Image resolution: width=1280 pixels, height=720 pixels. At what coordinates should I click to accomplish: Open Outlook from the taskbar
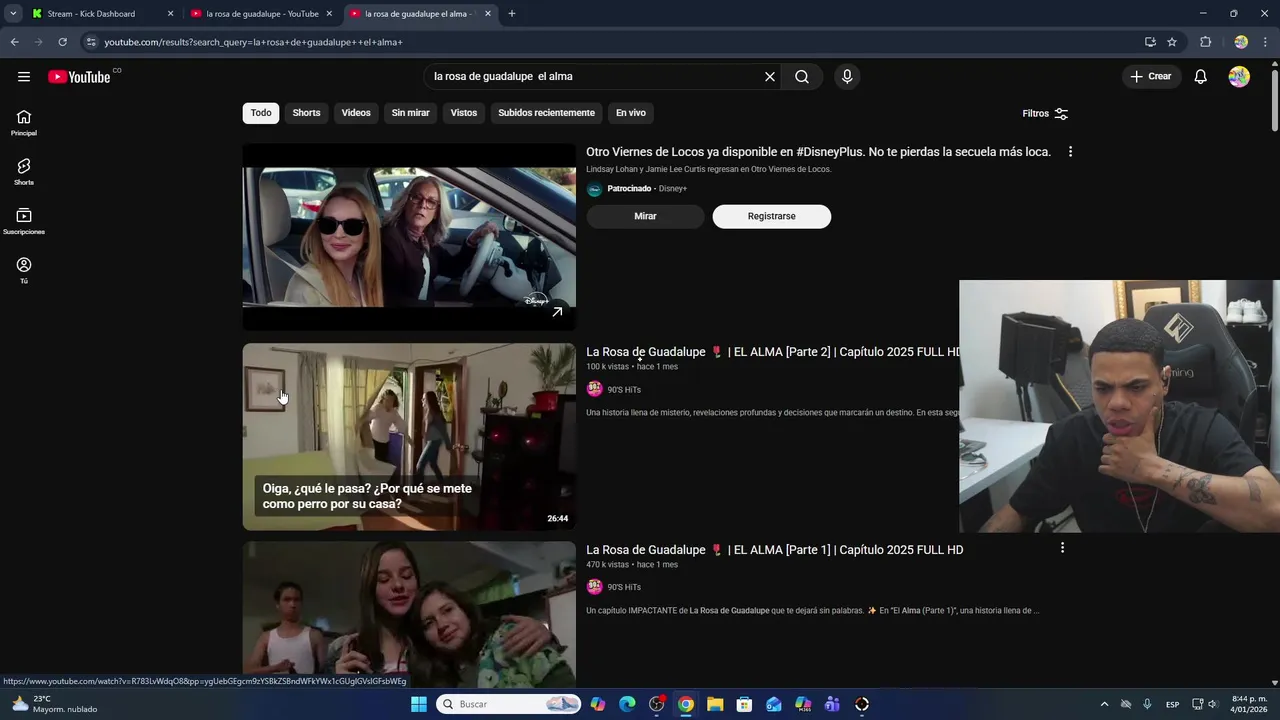point(773,704)
